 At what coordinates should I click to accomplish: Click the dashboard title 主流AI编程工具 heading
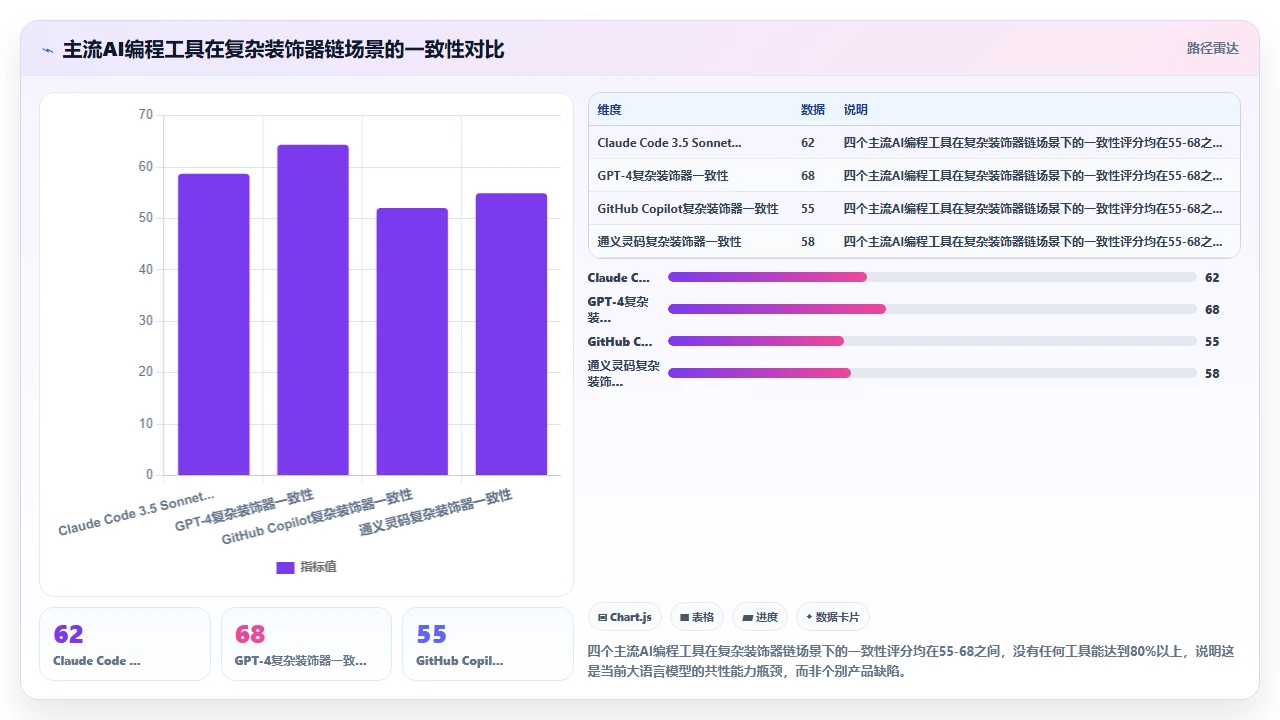283,49
